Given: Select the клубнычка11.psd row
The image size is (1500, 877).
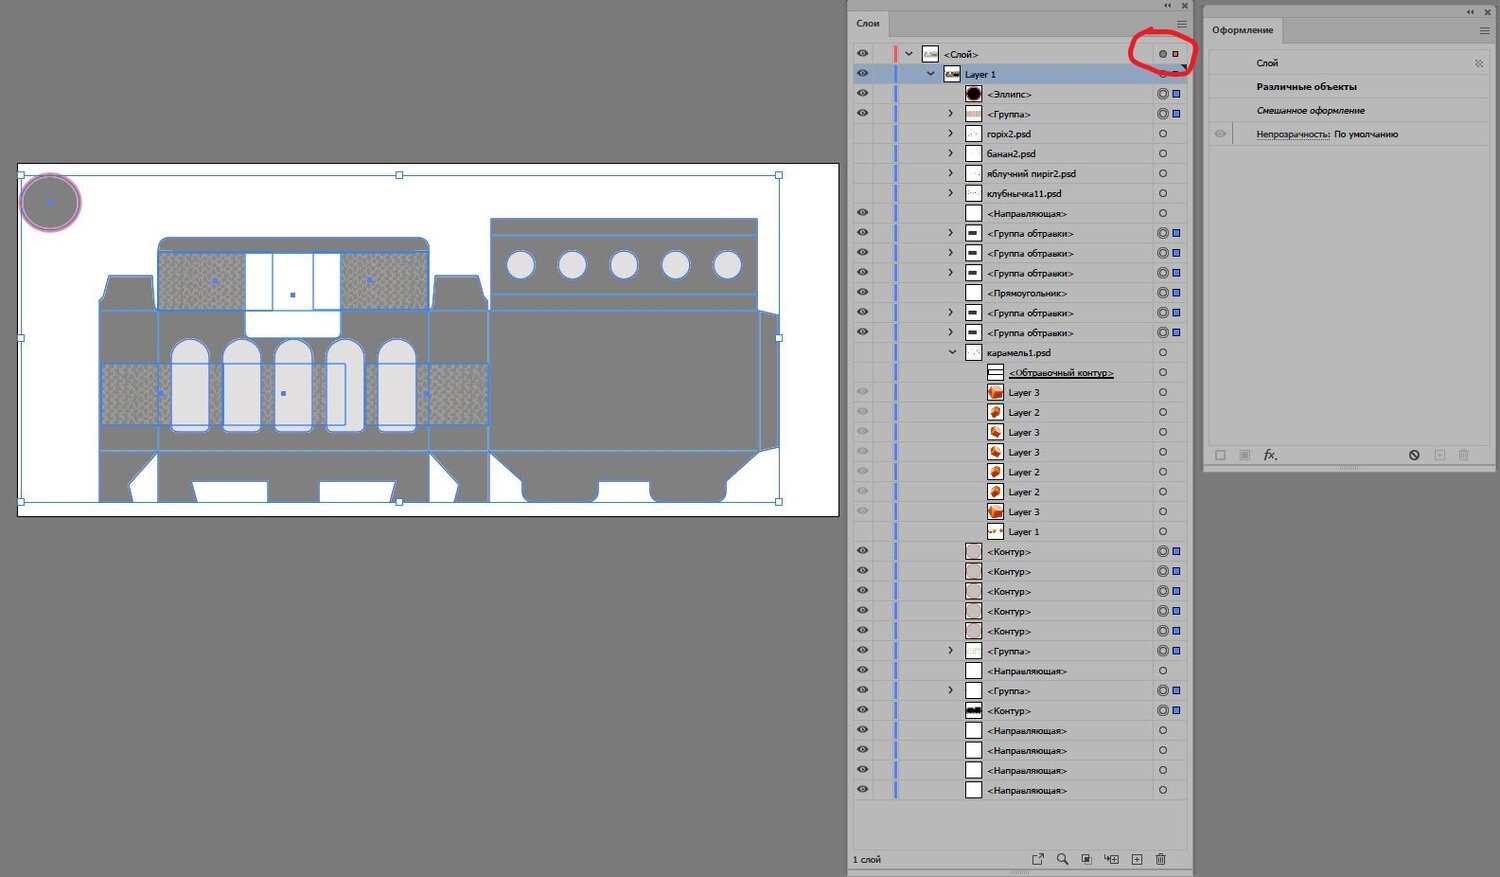Looking at the screenshot, I should tap(1020, 193).
